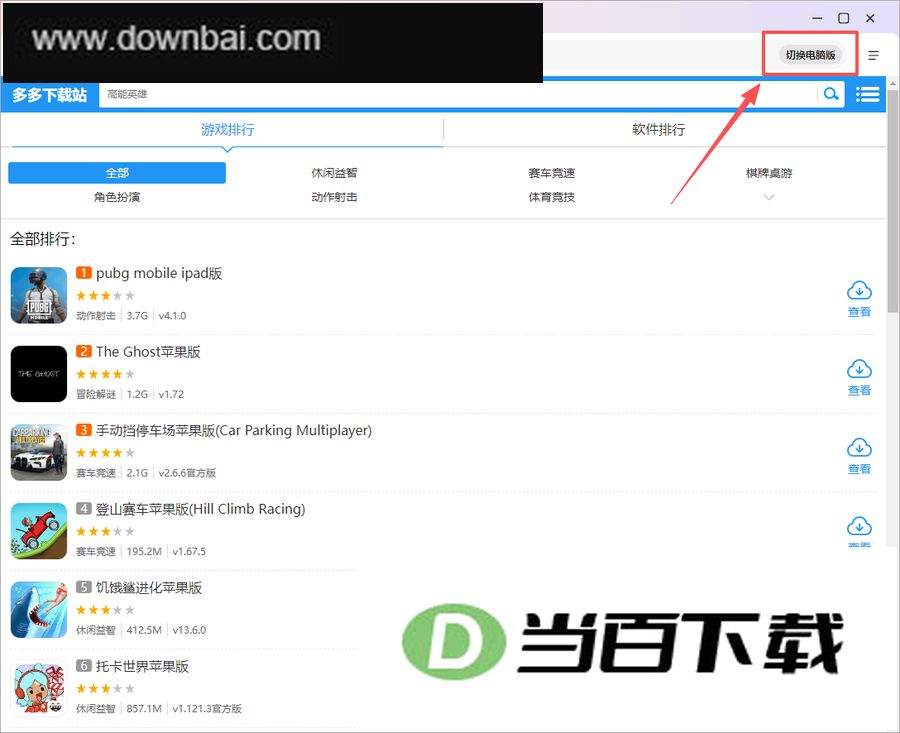Click the 切换电脑版 button
The width and height of the screenshot is (900, 733).
click(x=810, y=55)
